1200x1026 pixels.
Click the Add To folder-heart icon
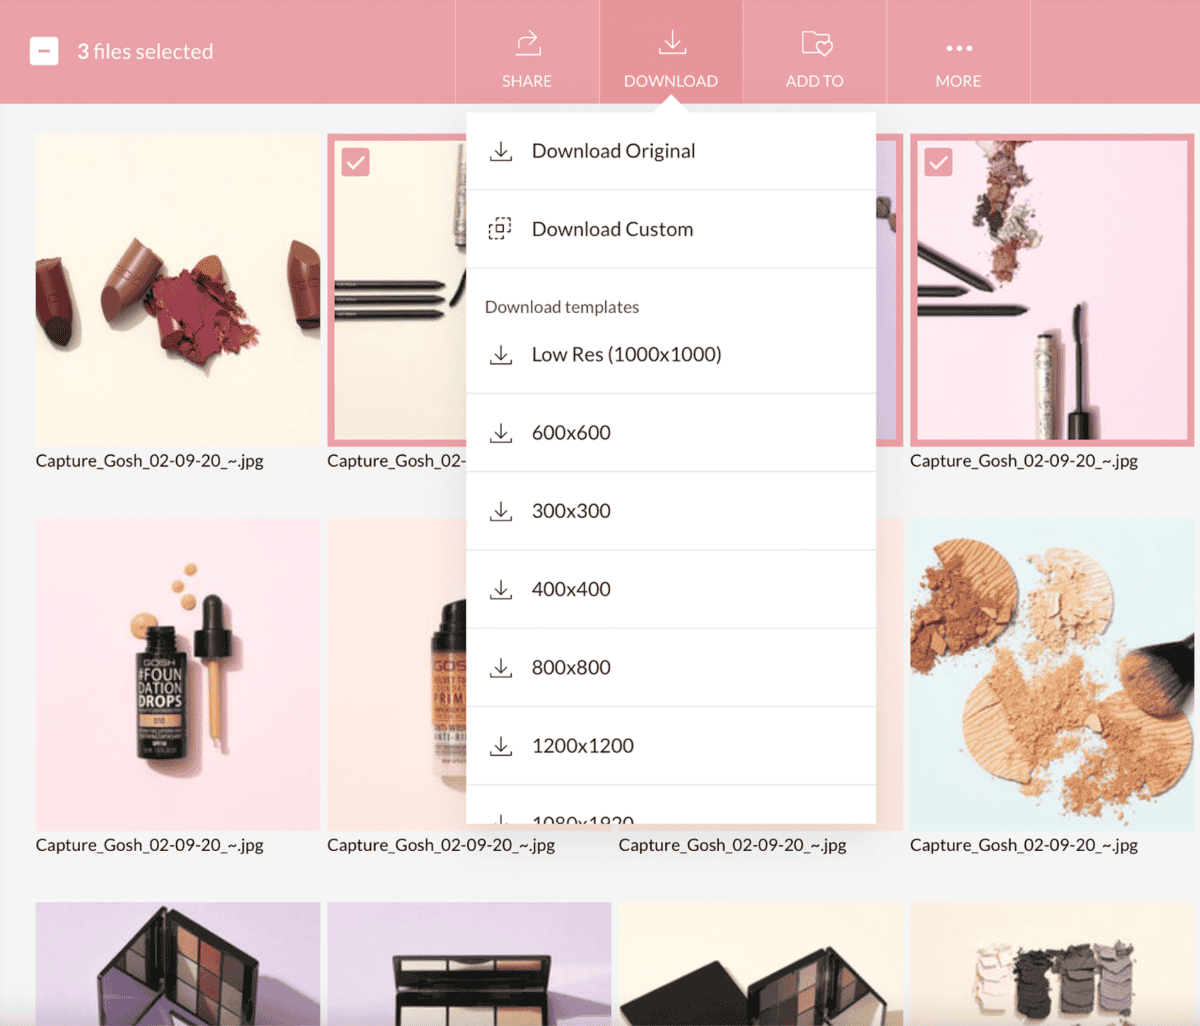[816, 42]
